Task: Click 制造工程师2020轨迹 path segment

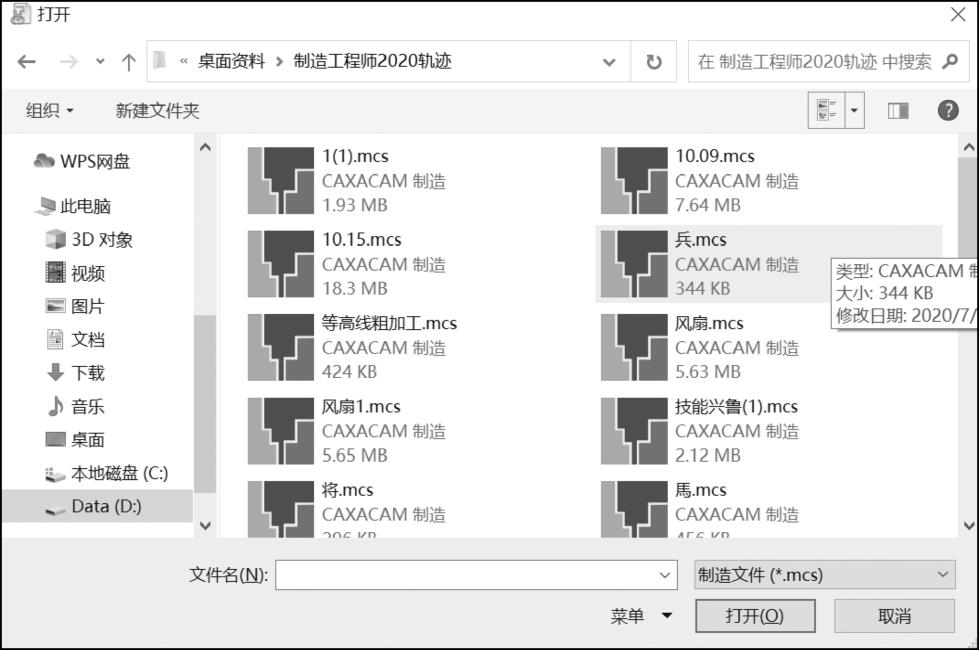Action: [x=372, y=61]
